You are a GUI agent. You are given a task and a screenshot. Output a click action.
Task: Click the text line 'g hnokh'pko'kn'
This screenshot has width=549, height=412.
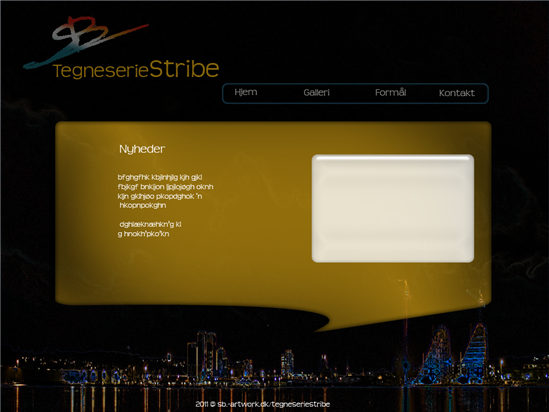[144, 234]
